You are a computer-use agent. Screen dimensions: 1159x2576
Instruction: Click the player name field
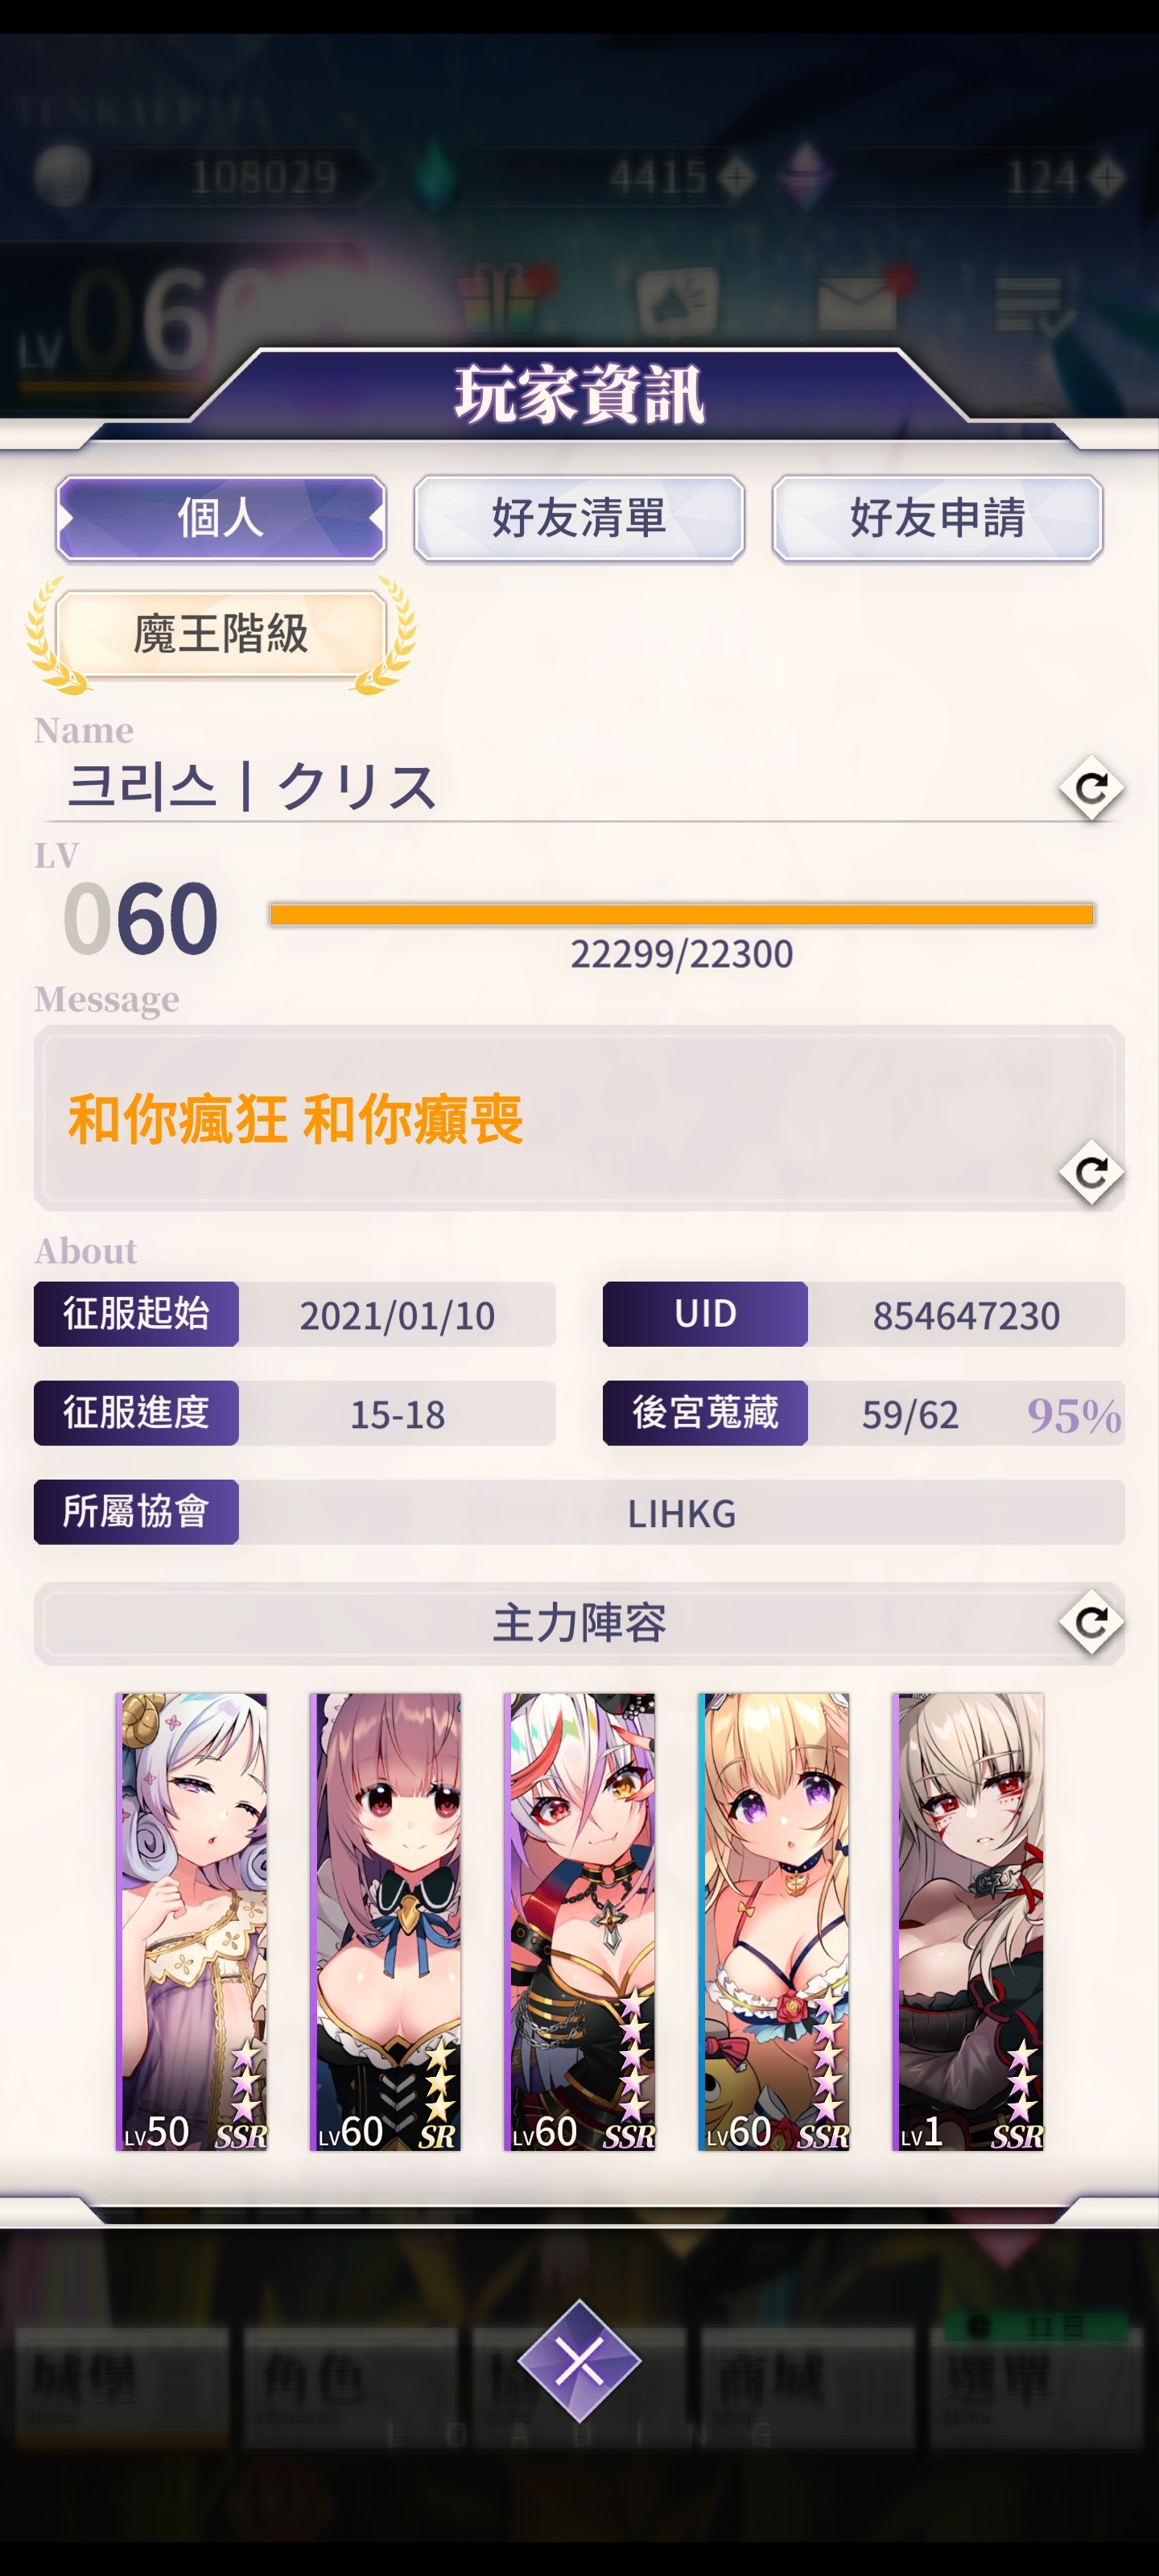(545, 787)
